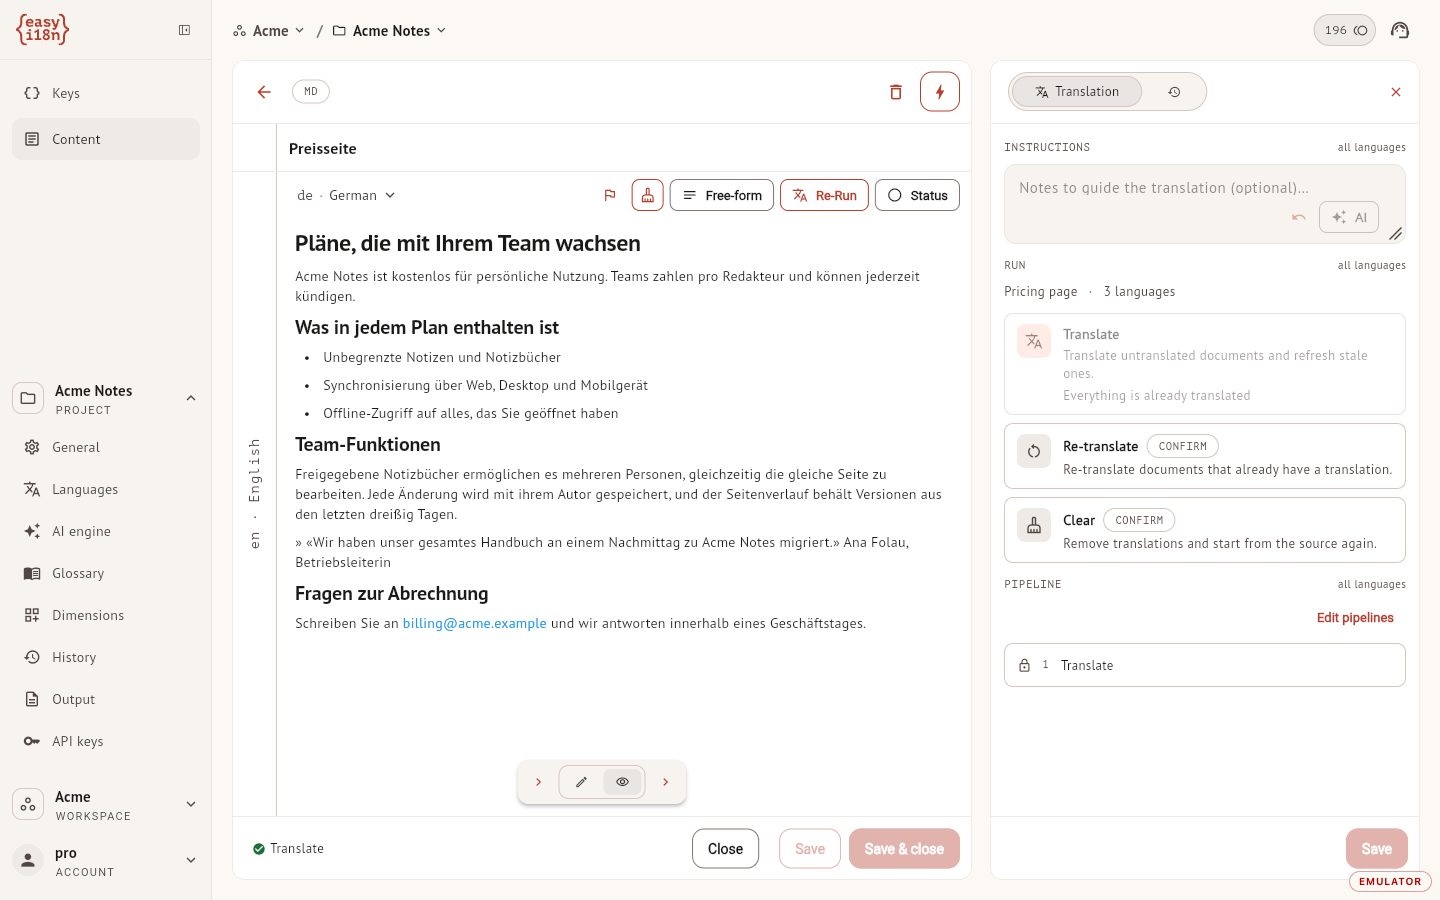Click the instructions notes text field
The image size is (1440, 900).
(1205, 204)
